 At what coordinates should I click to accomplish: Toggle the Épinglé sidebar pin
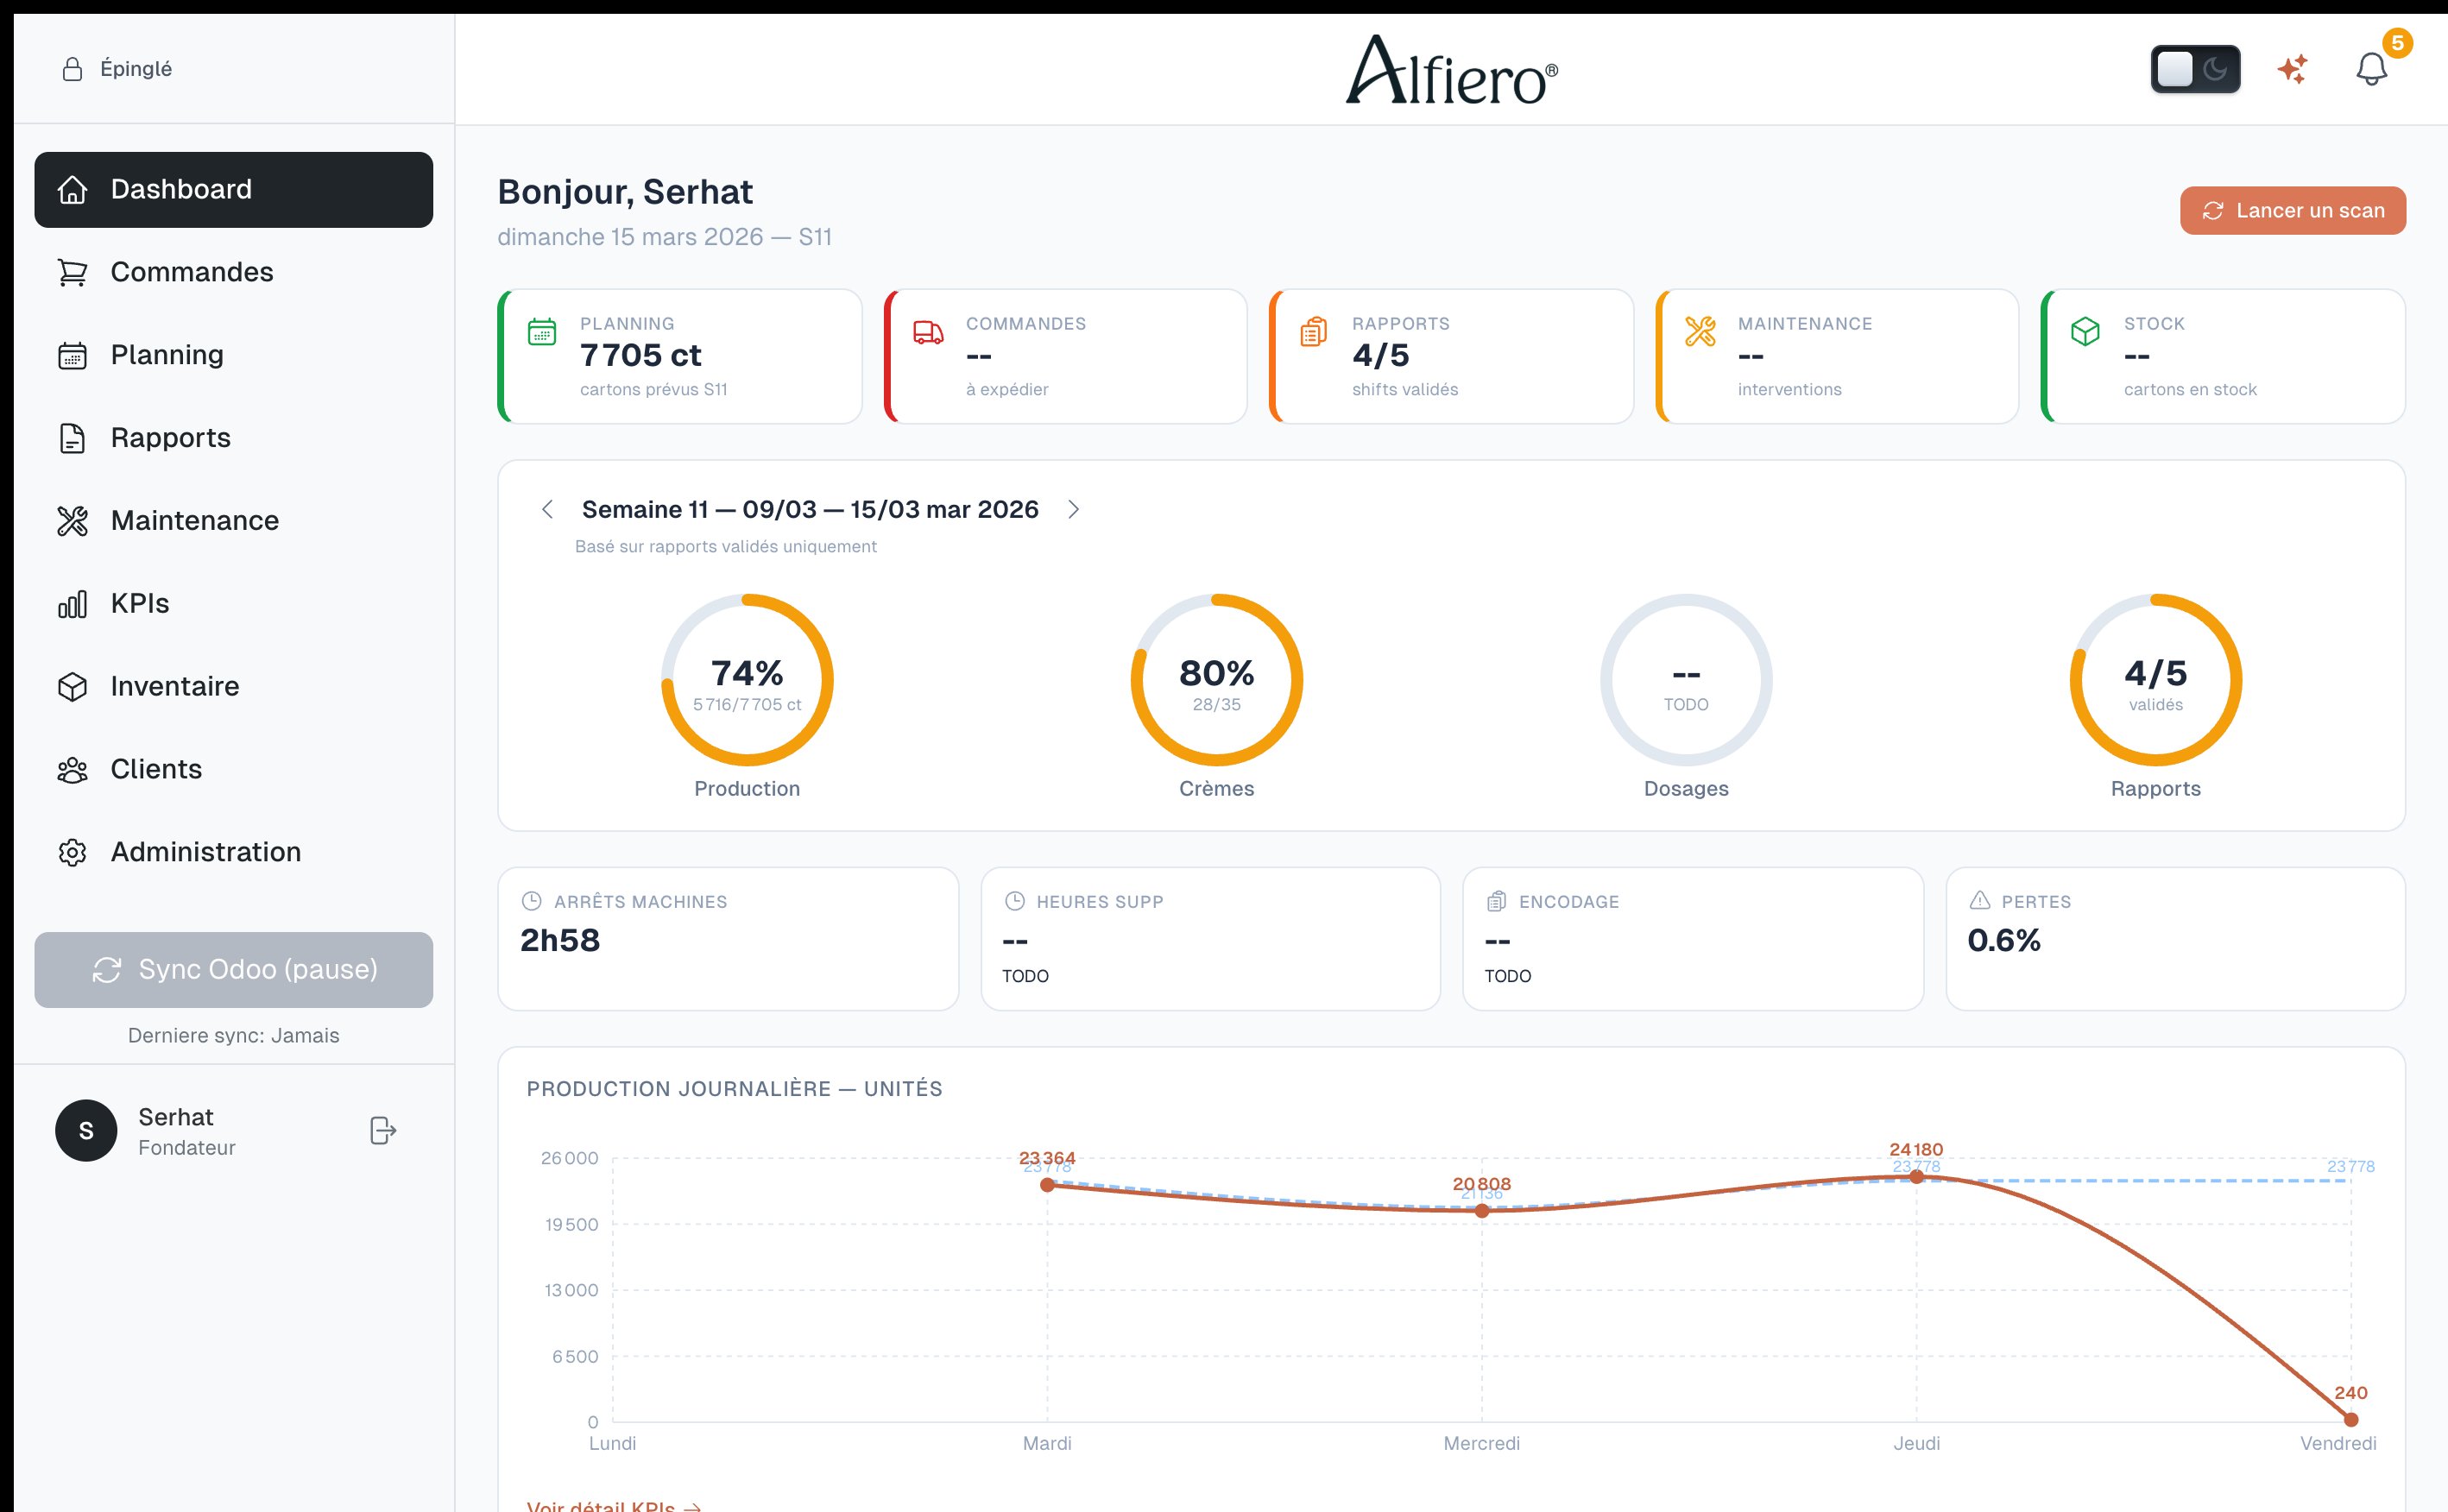pyautogui.click(x=136, y=69)
